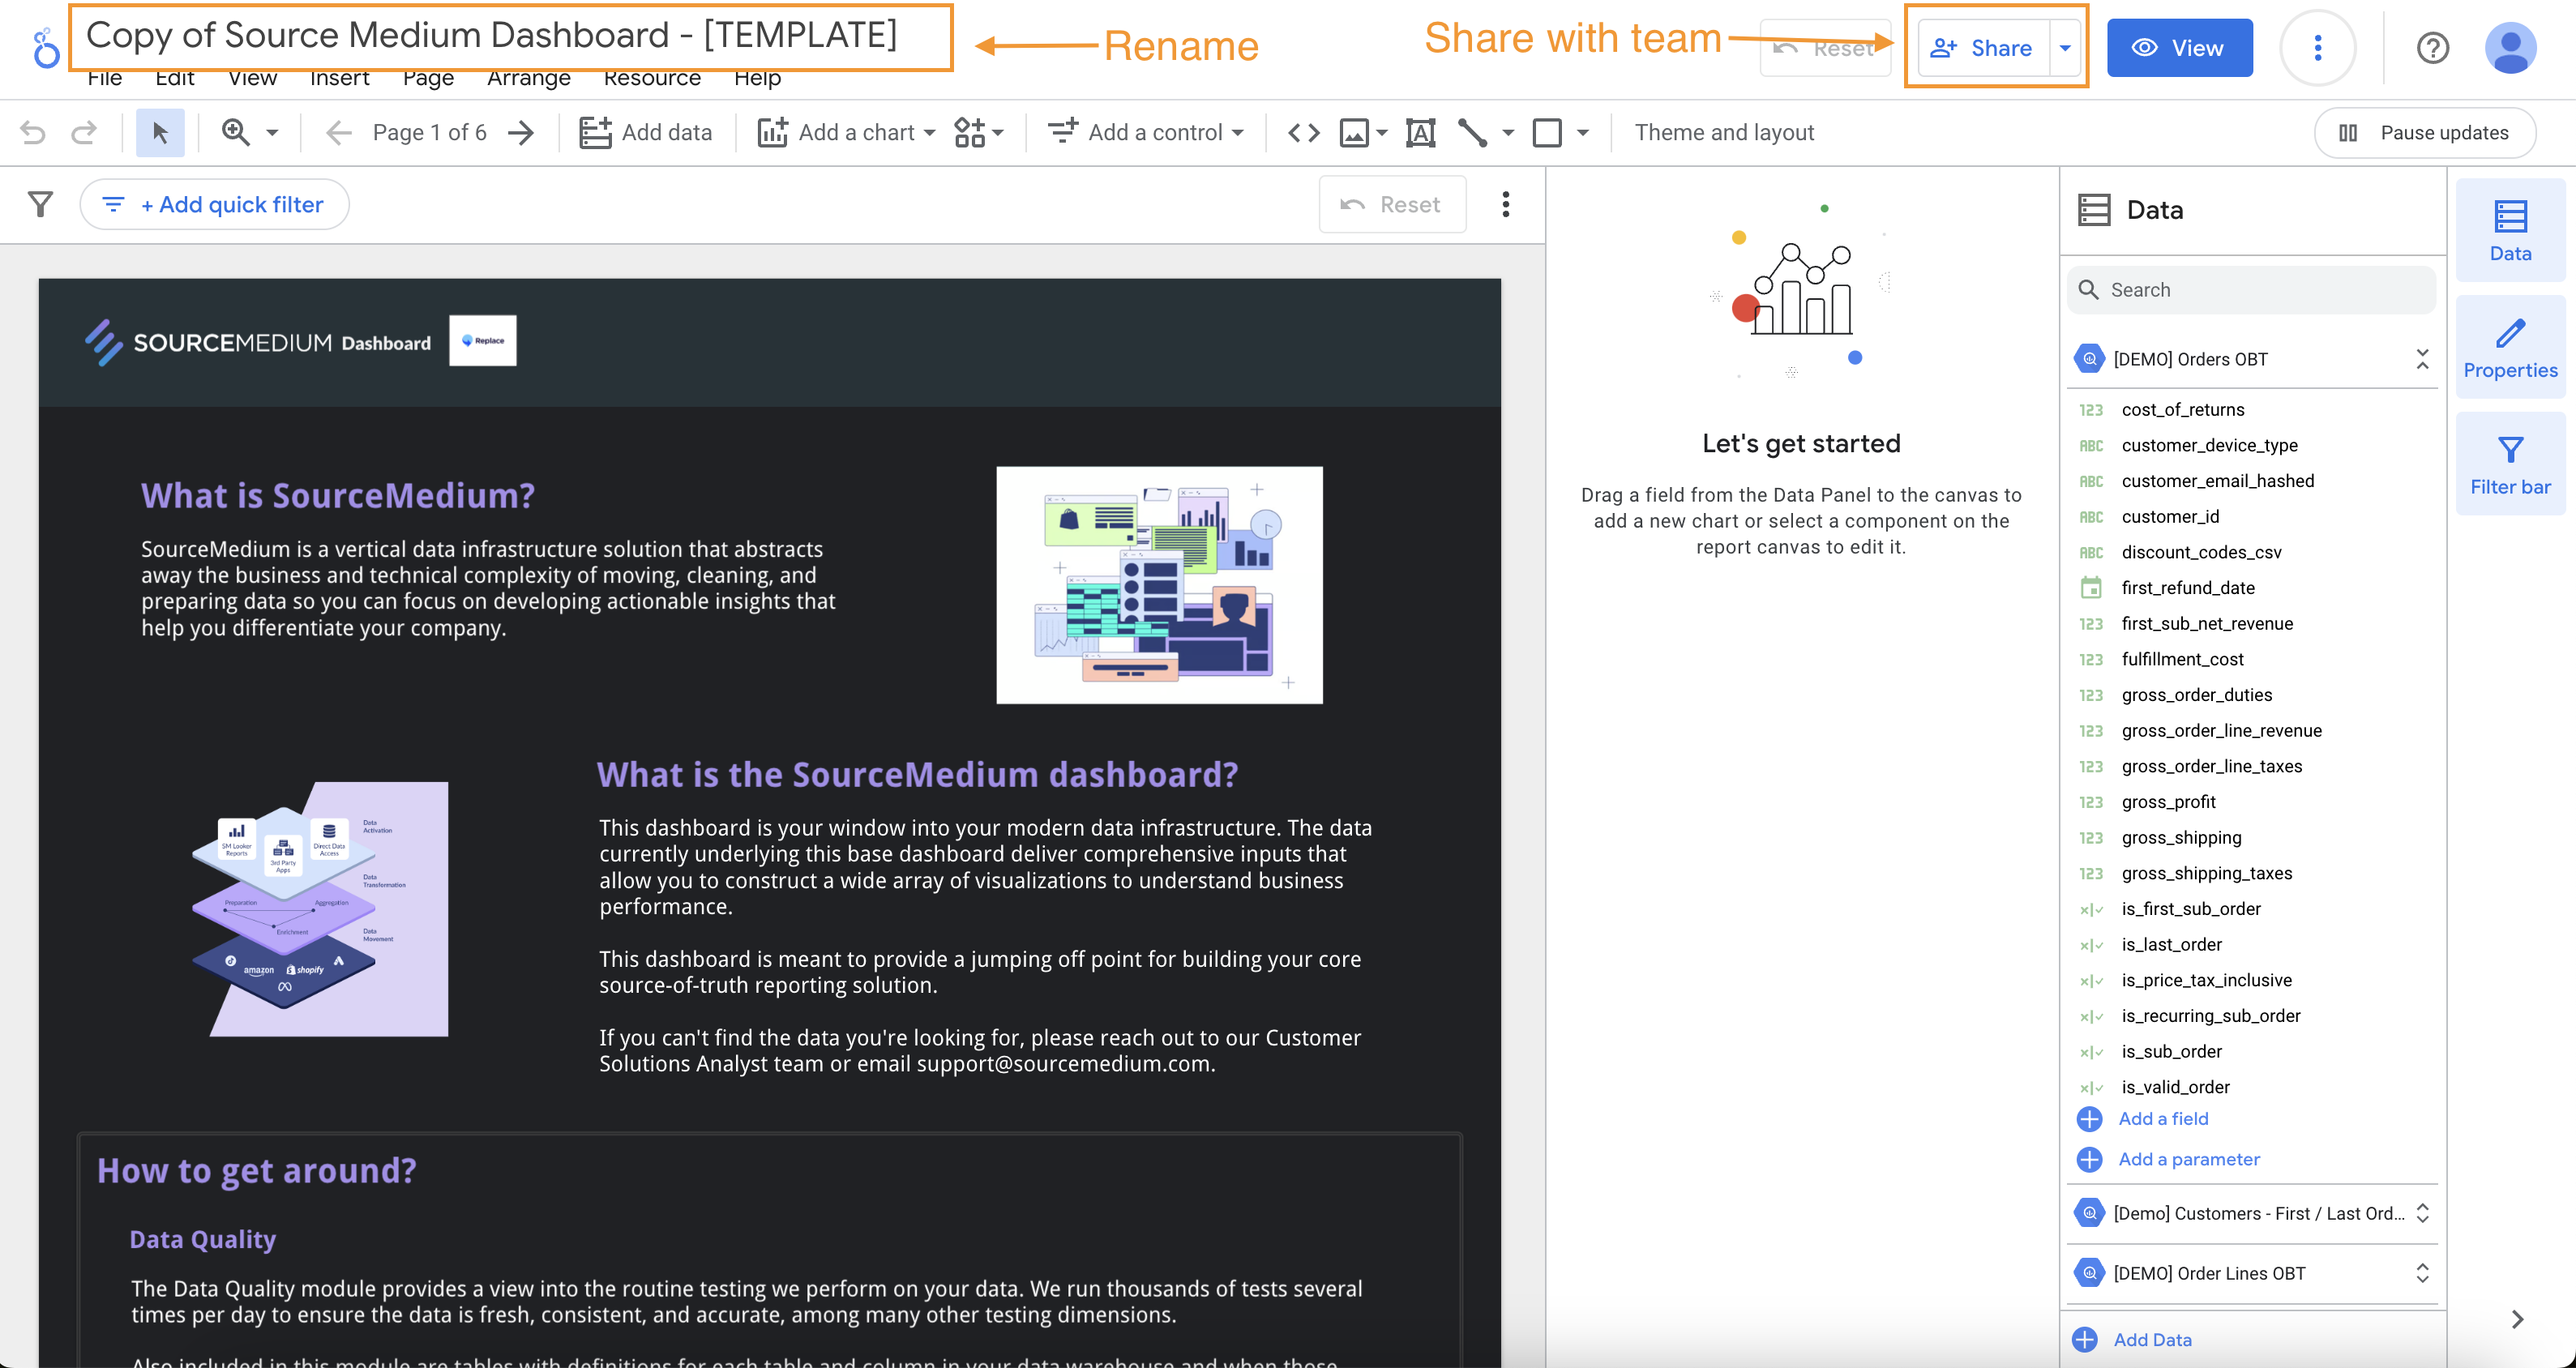2576x1368 pixels.
Task: Select the selection mode pointer tool
Action: 160,132
